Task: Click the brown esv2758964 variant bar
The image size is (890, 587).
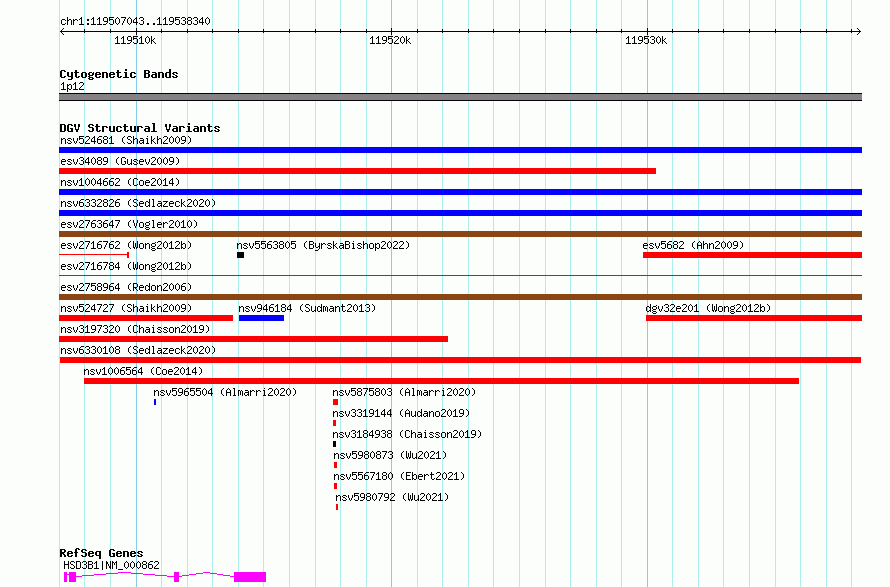Action: pyautogui.click(x=460, y=297)
